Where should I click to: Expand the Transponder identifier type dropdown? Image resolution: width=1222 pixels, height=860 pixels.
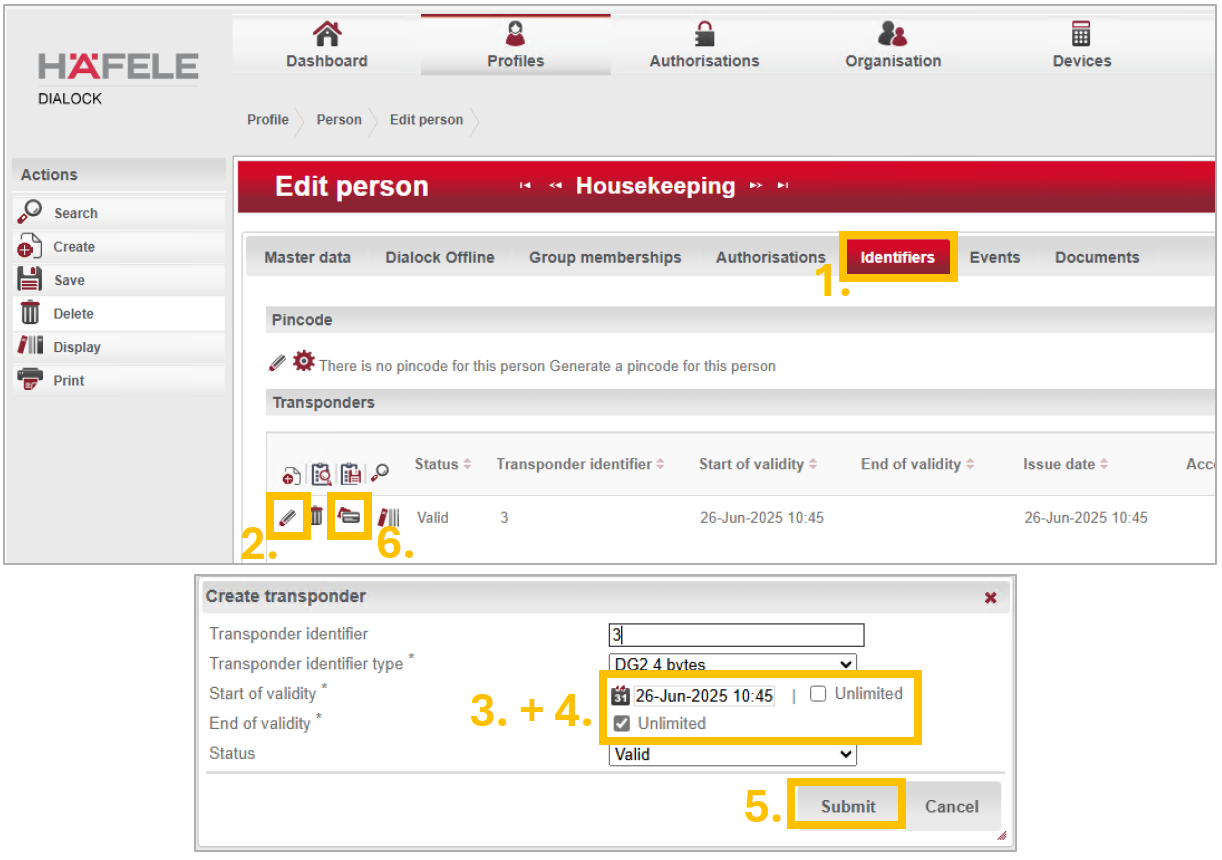pyautogui.click(x=733, y=664)
